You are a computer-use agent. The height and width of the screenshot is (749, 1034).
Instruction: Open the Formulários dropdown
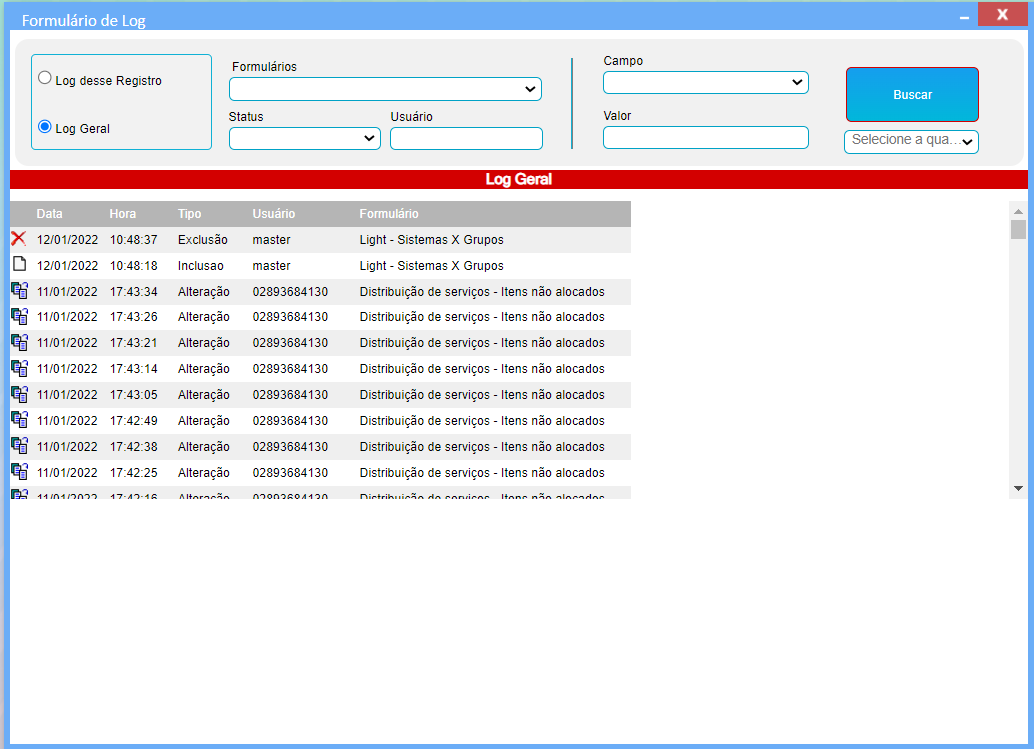tap(385, 89)
